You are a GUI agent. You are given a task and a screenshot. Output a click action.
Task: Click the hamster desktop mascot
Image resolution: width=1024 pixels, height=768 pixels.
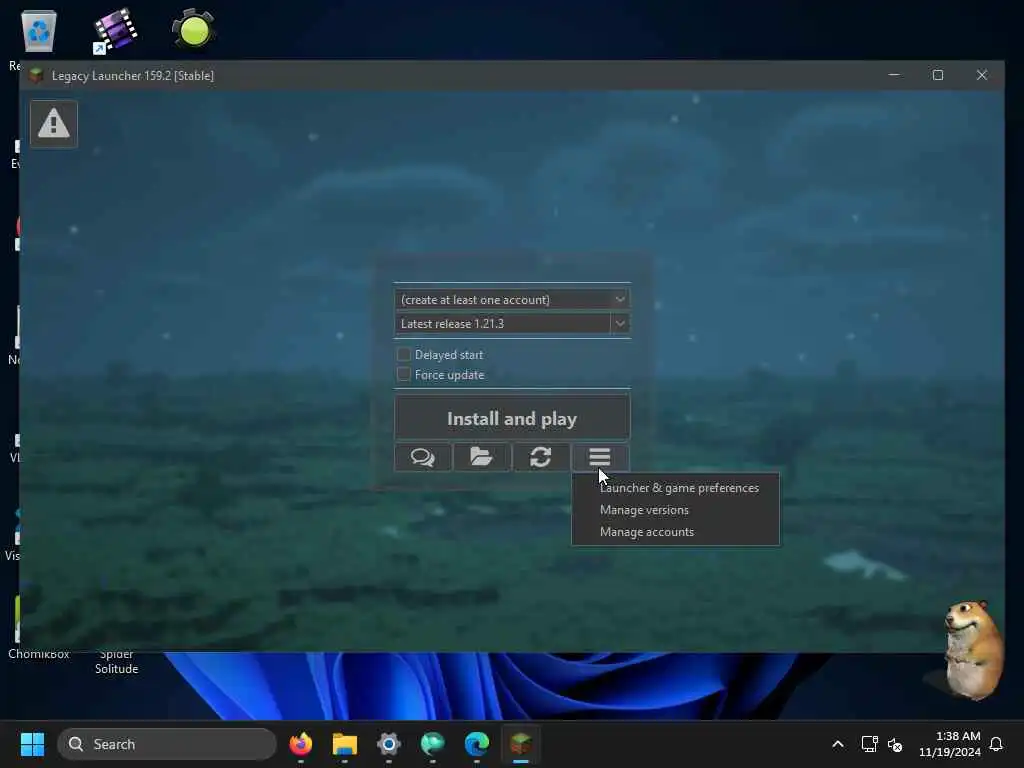click(x=973, y=649)
